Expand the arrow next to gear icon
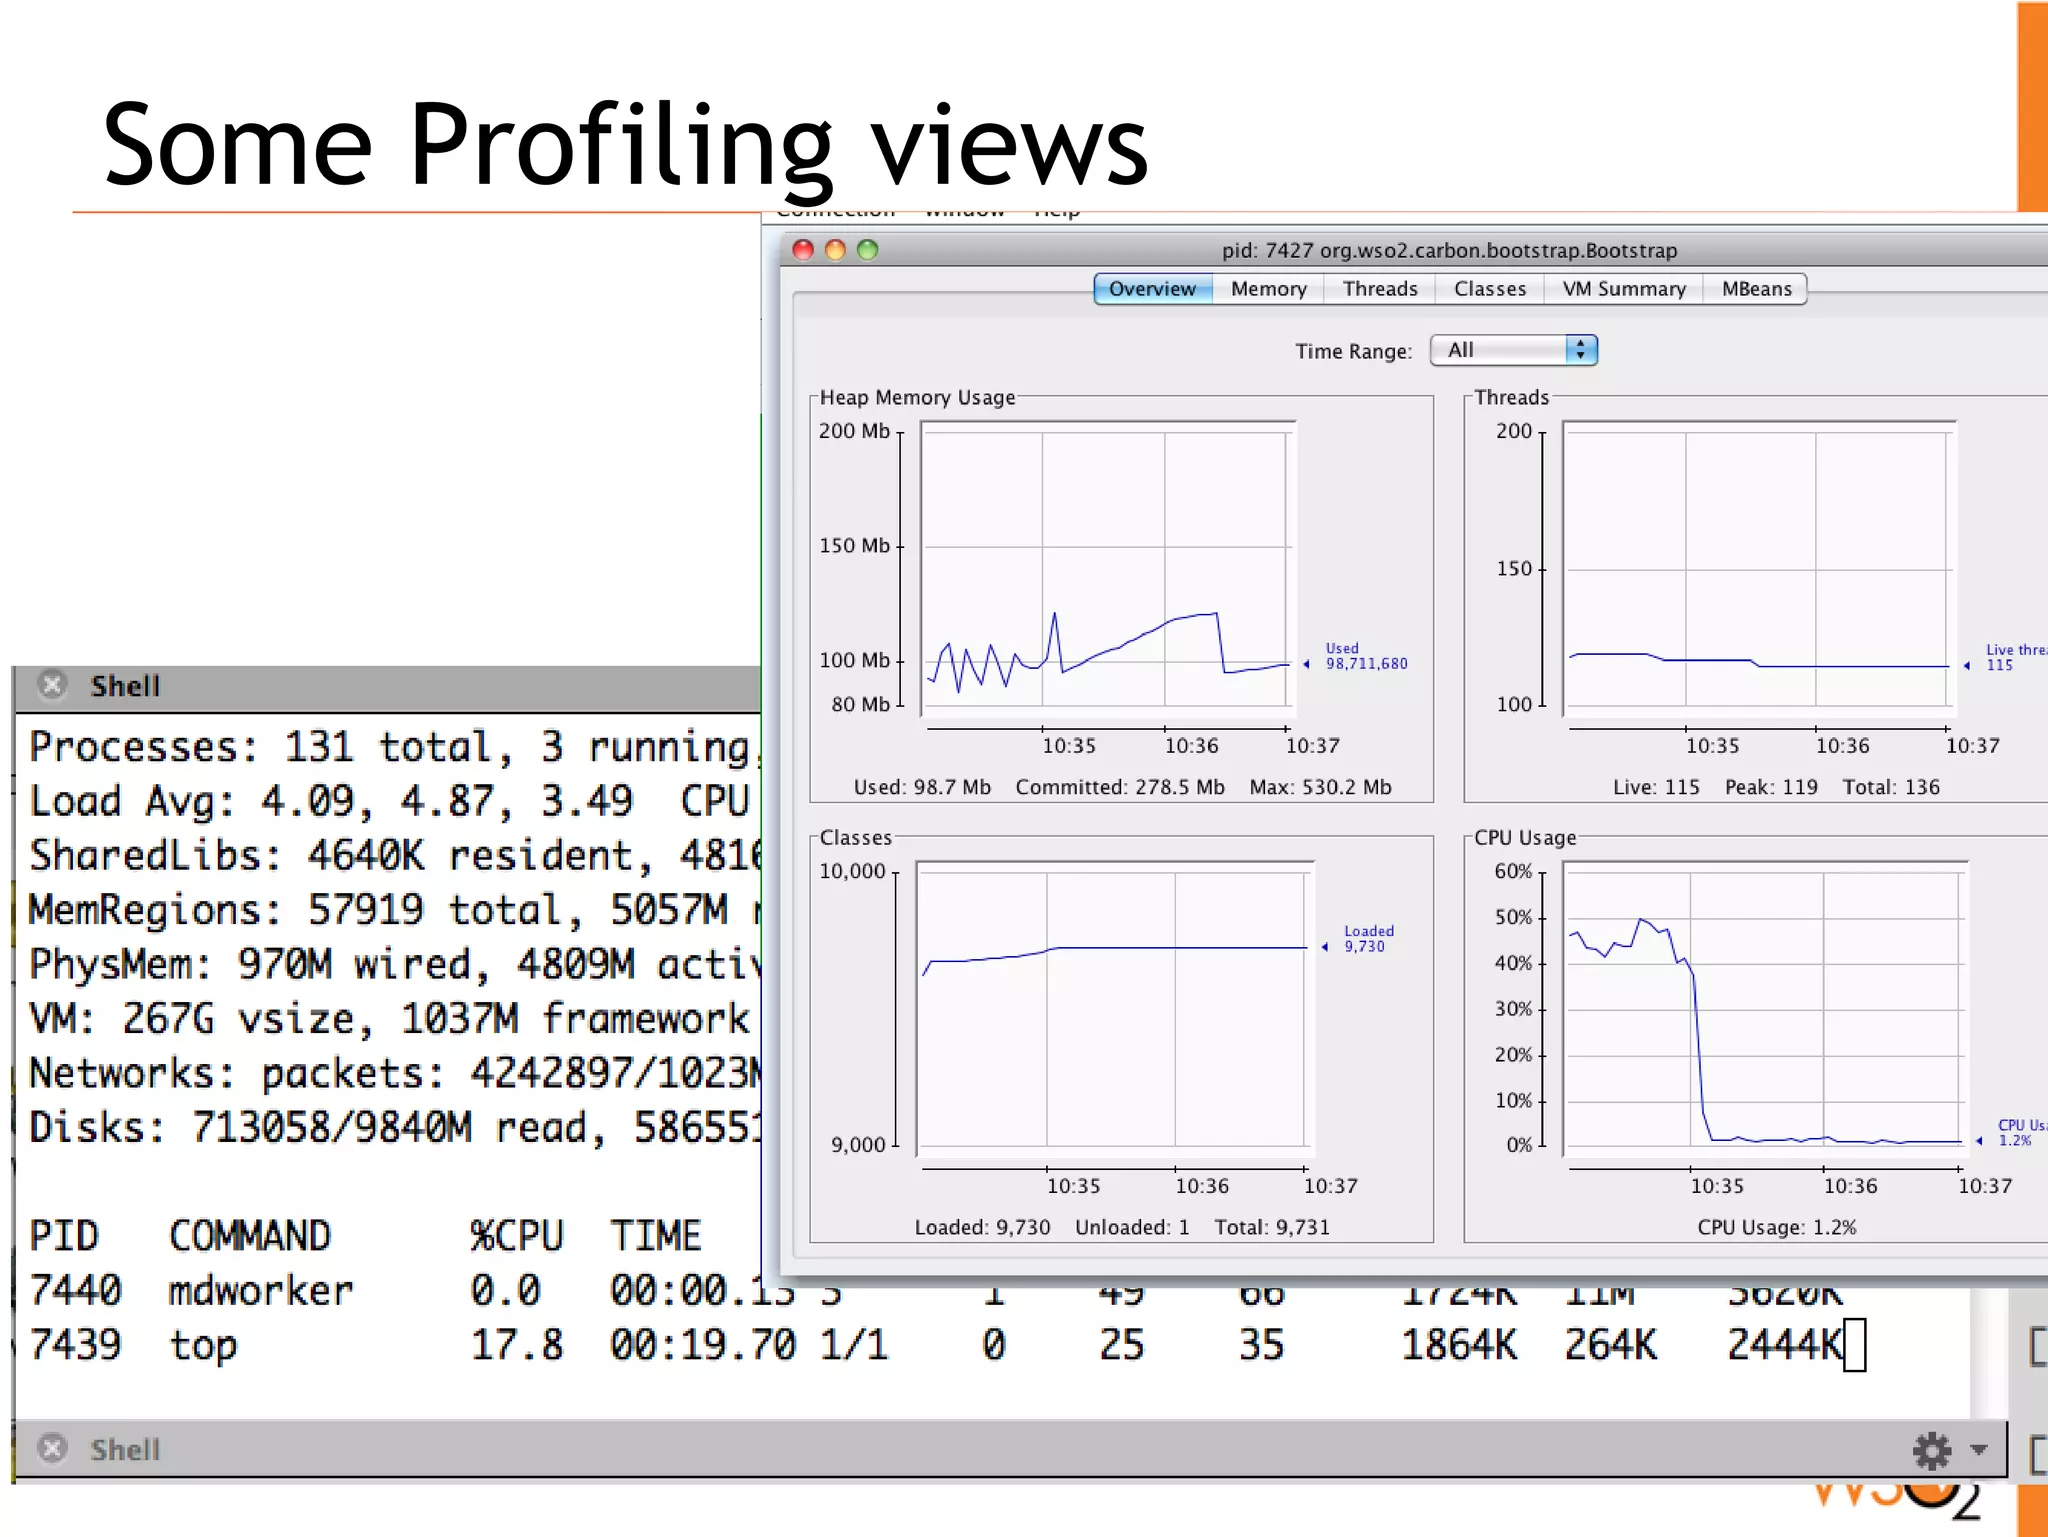This screenshot has height=1537, width=2048. point(1978,1449)
